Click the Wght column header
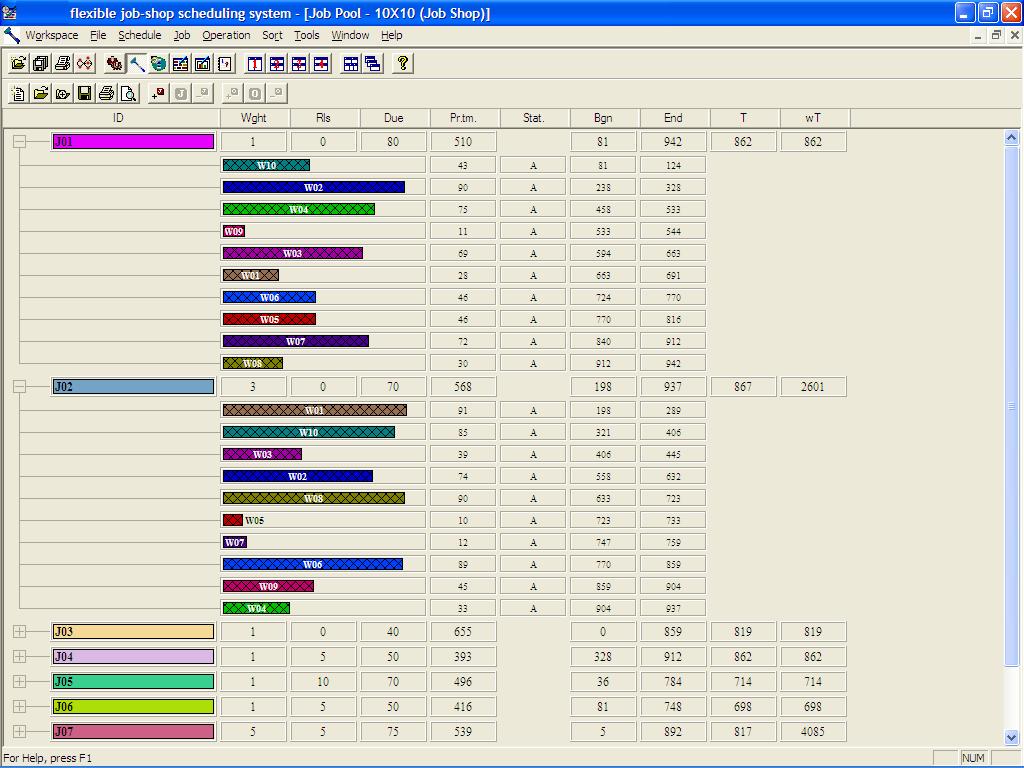This screenshot has height=768, width=1024. pyautogui.click(x=254, y=118)
